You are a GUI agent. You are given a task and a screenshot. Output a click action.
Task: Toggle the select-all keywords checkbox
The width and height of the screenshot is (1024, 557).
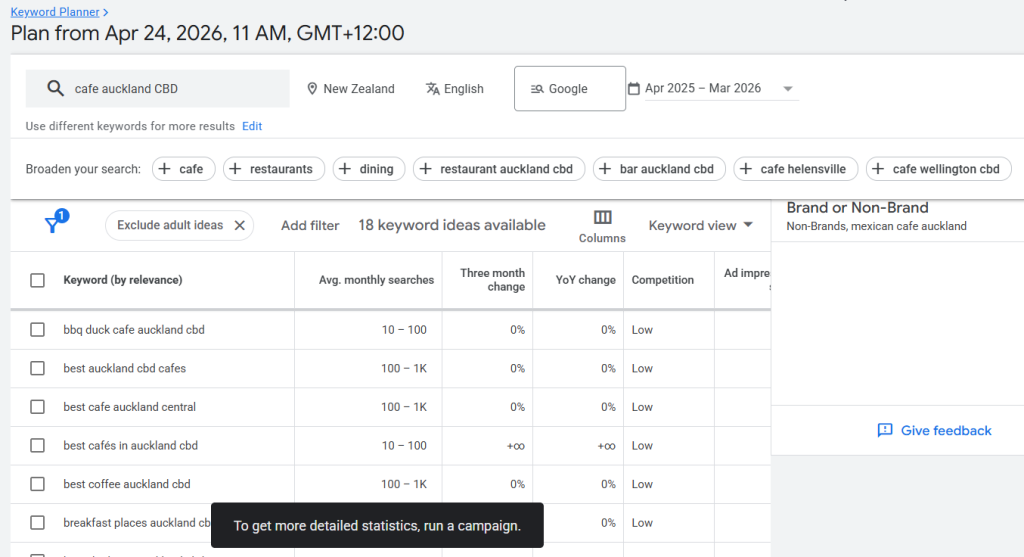coord(37,280)
